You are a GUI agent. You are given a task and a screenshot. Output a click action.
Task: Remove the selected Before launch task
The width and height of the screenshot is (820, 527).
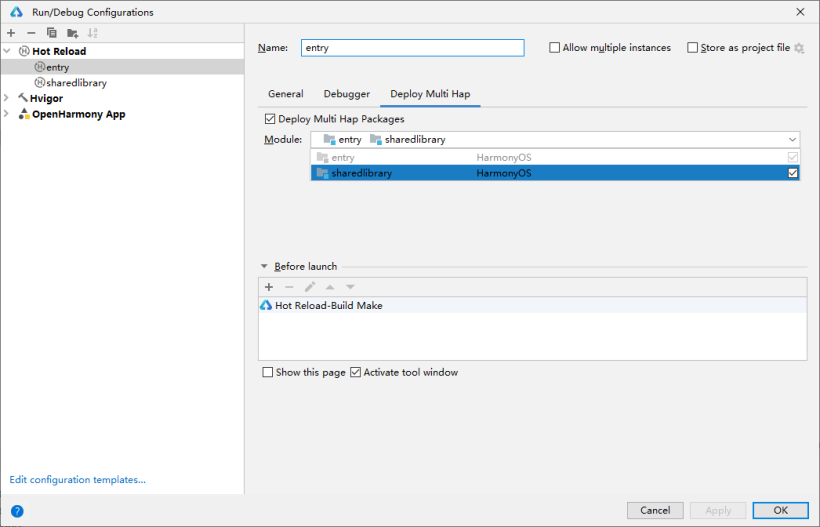click(289, 287)
